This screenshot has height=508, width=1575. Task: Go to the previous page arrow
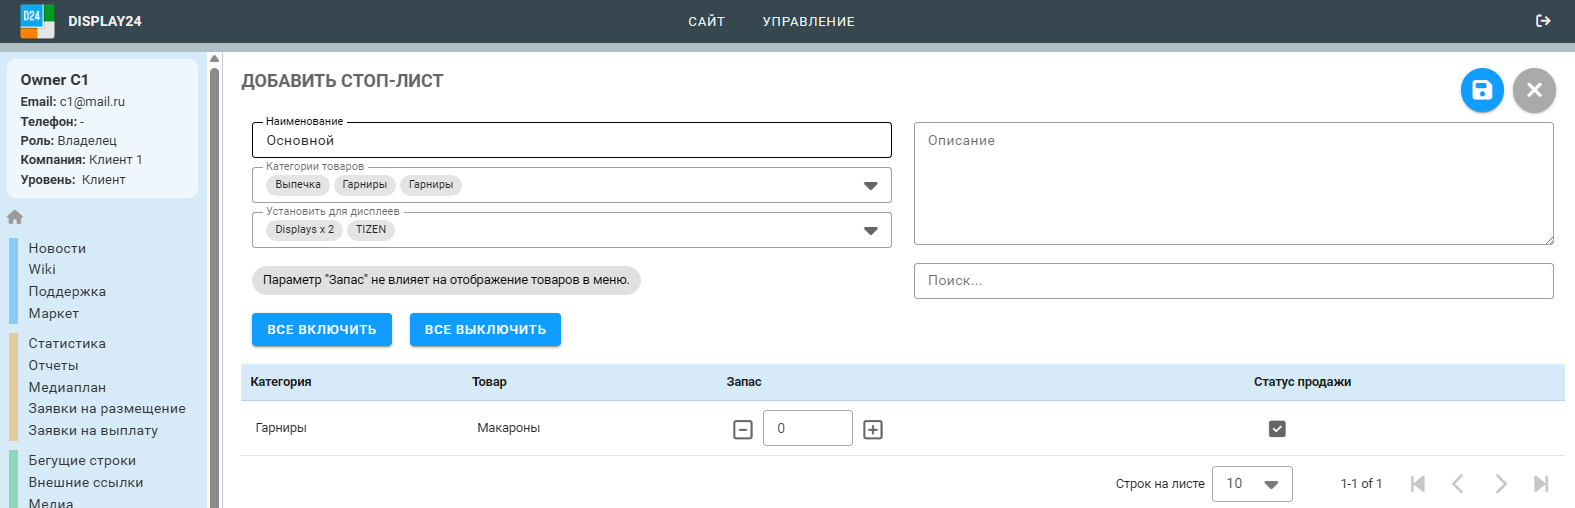coord(1458,484)
